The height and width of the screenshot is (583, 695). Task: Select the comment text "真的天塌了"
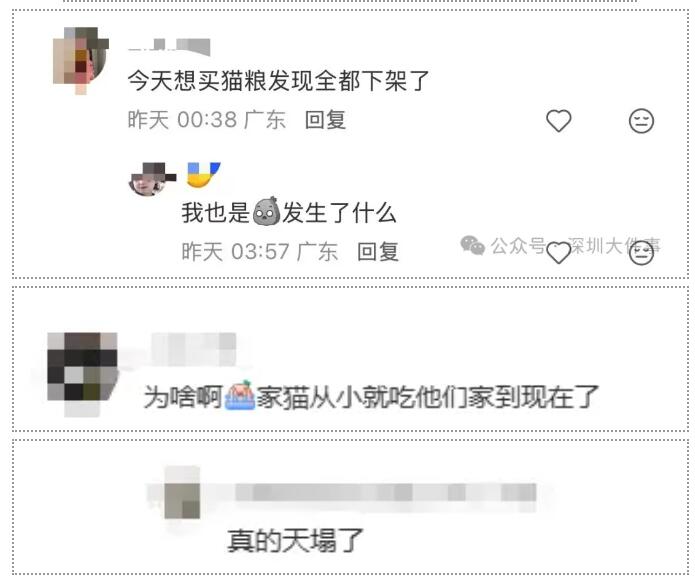click(x=295, y=540)
